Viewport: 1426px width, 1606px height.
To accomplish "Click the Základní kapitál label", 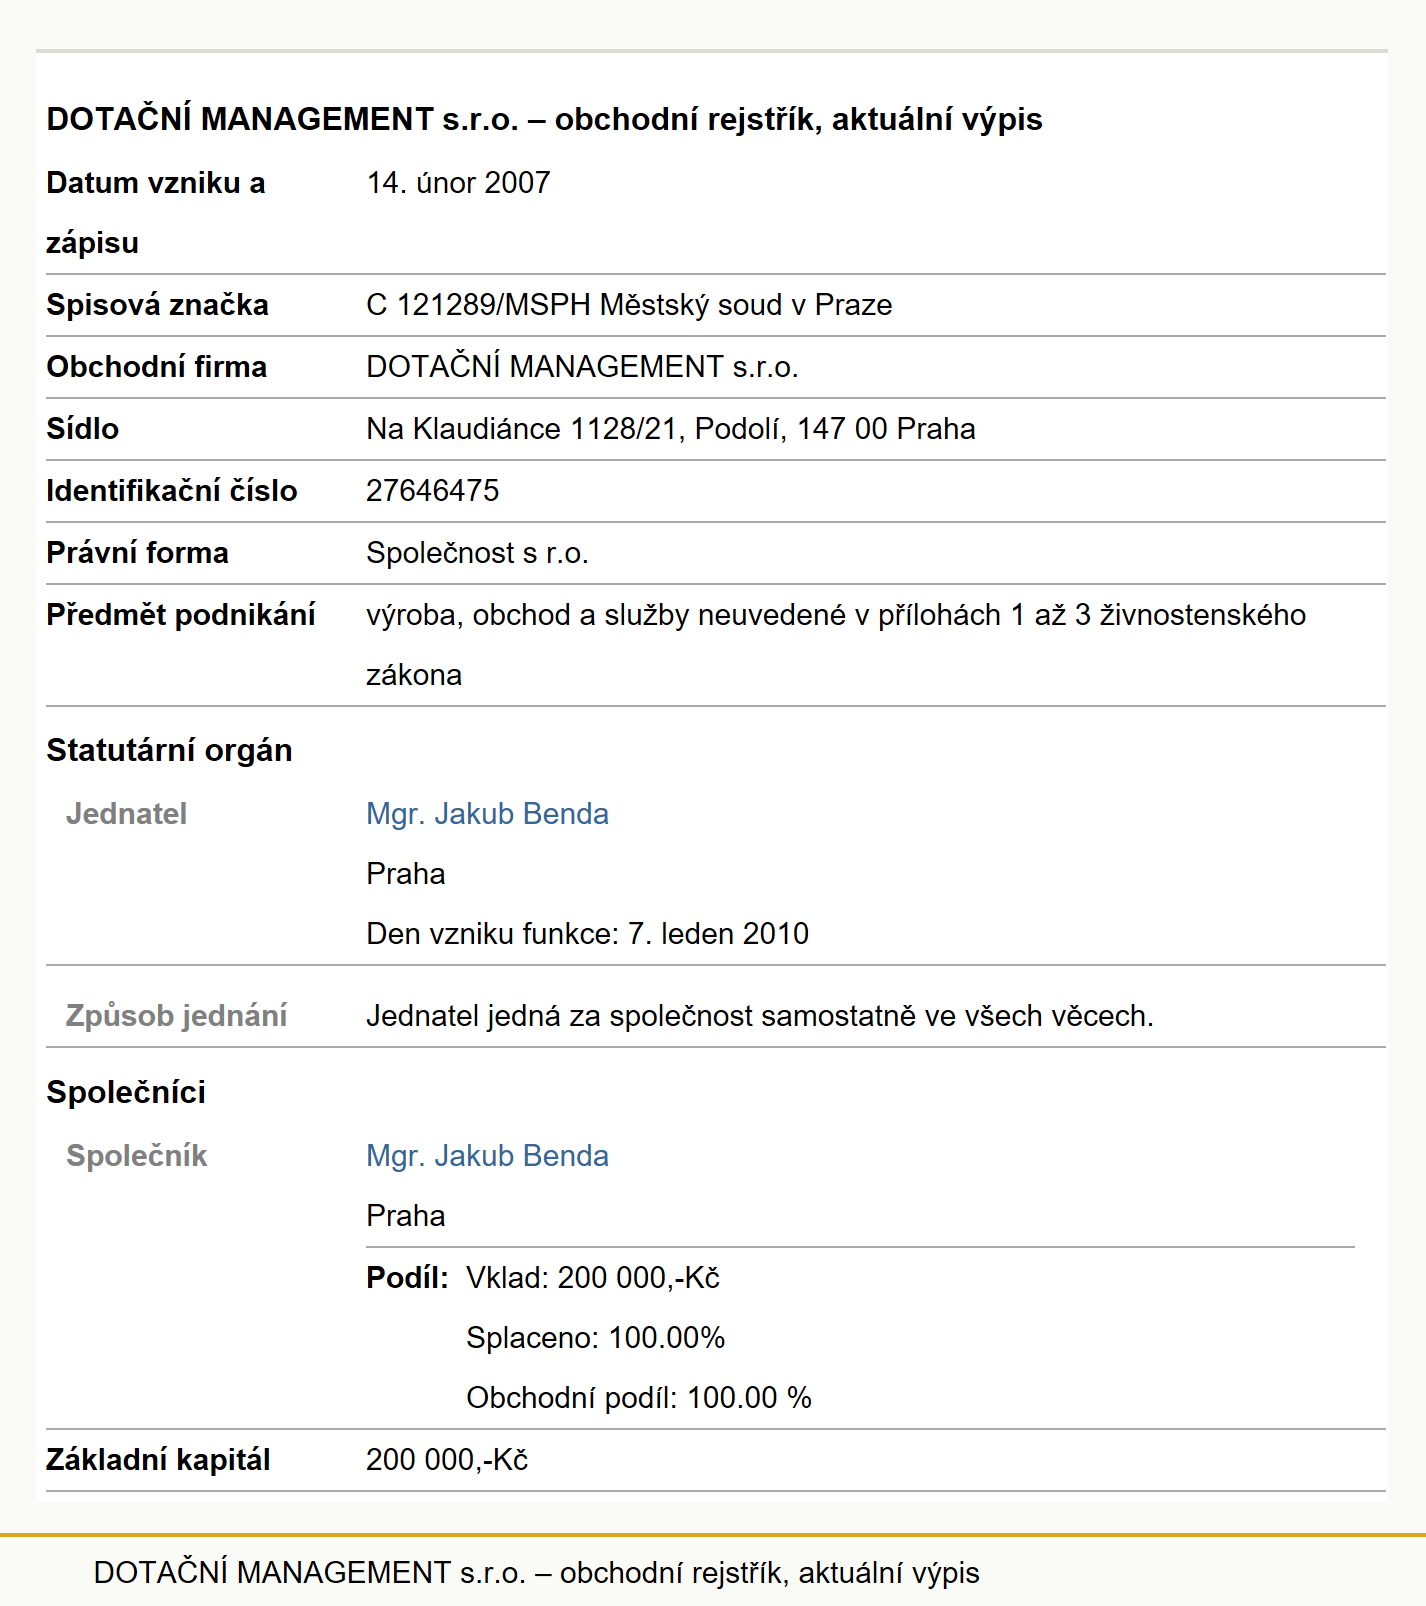I will [x=158, y=1460].
